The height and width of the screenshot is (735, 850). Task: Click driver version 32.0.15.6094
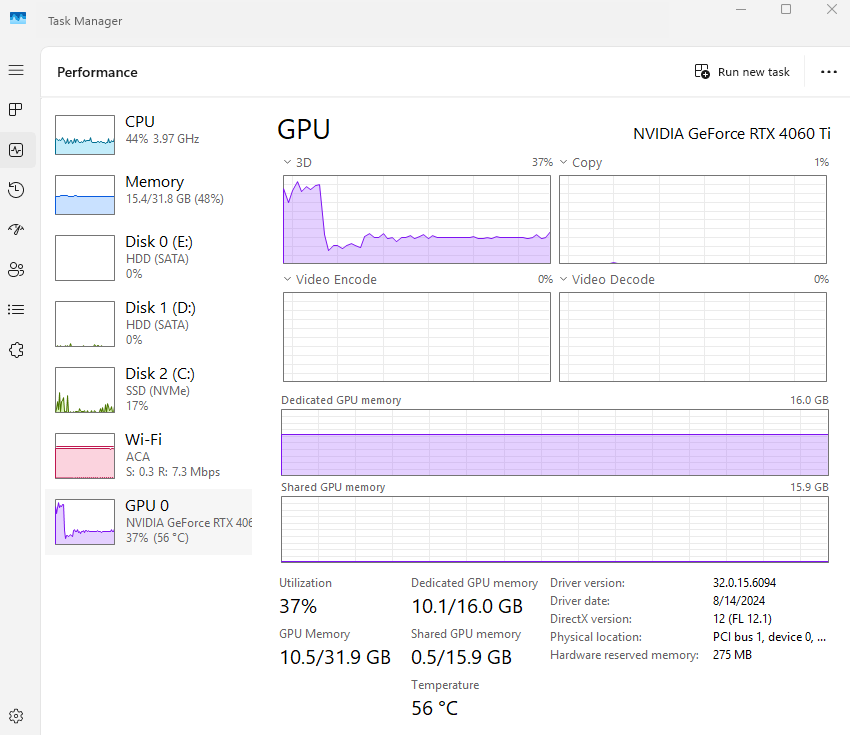click(744, 583)
